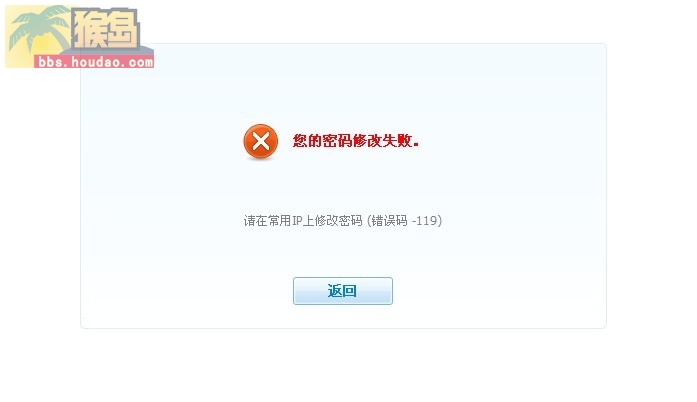
Task: Click the message 请在常用IP上修改密码
Action: point(303,221)
